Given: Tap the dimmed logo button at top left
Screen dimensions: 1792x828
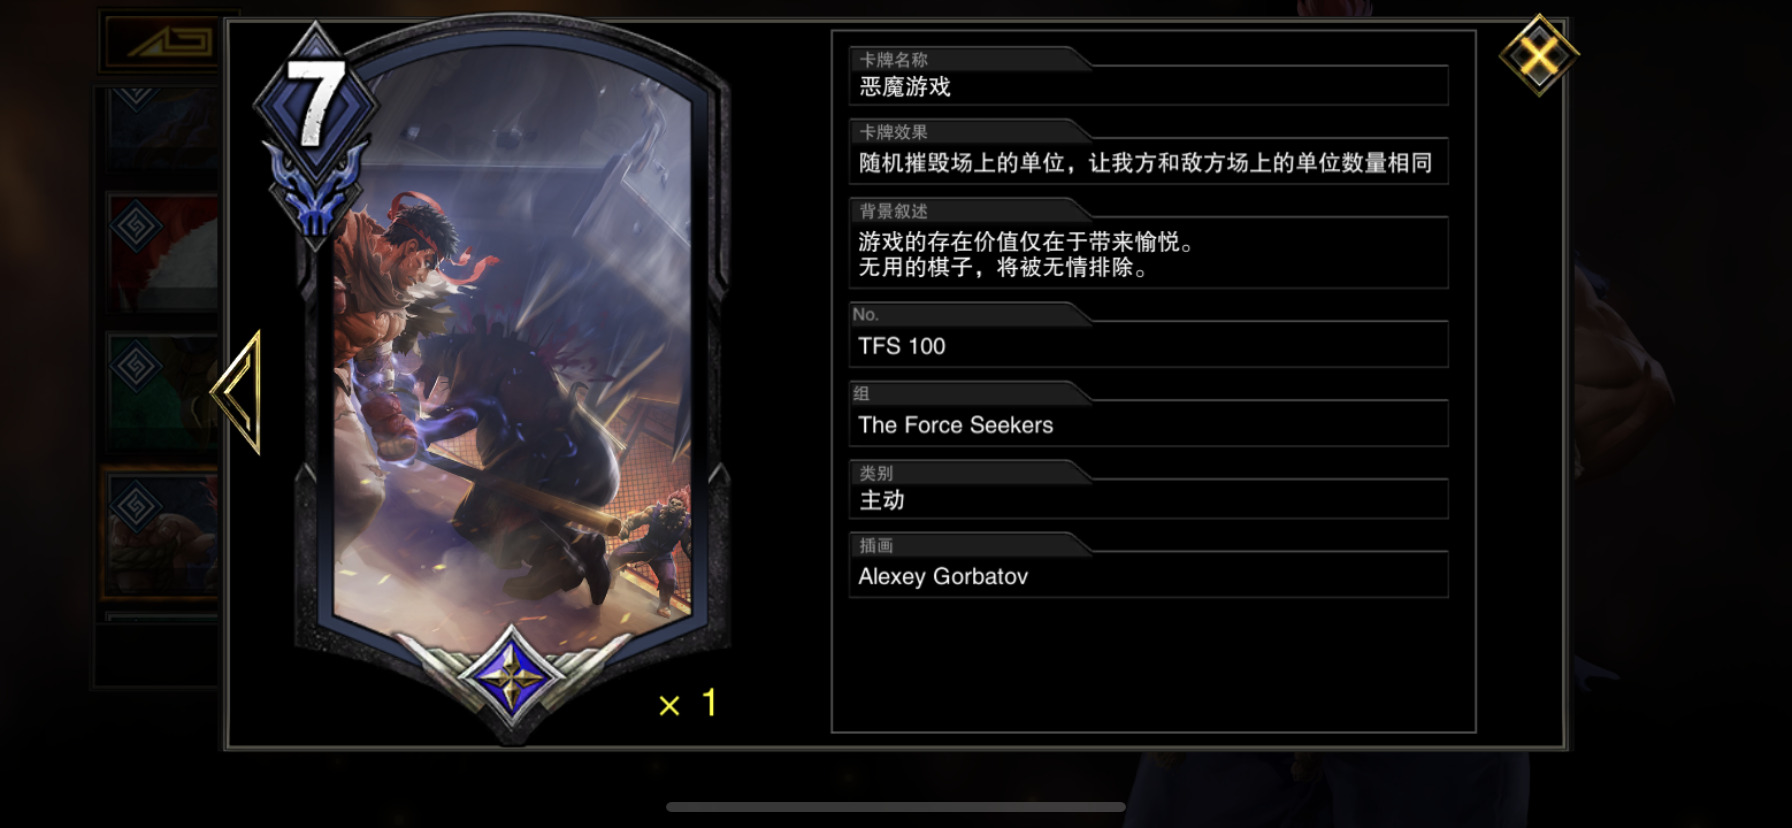Looking at the screenshot, I should (x=161, y=43).
